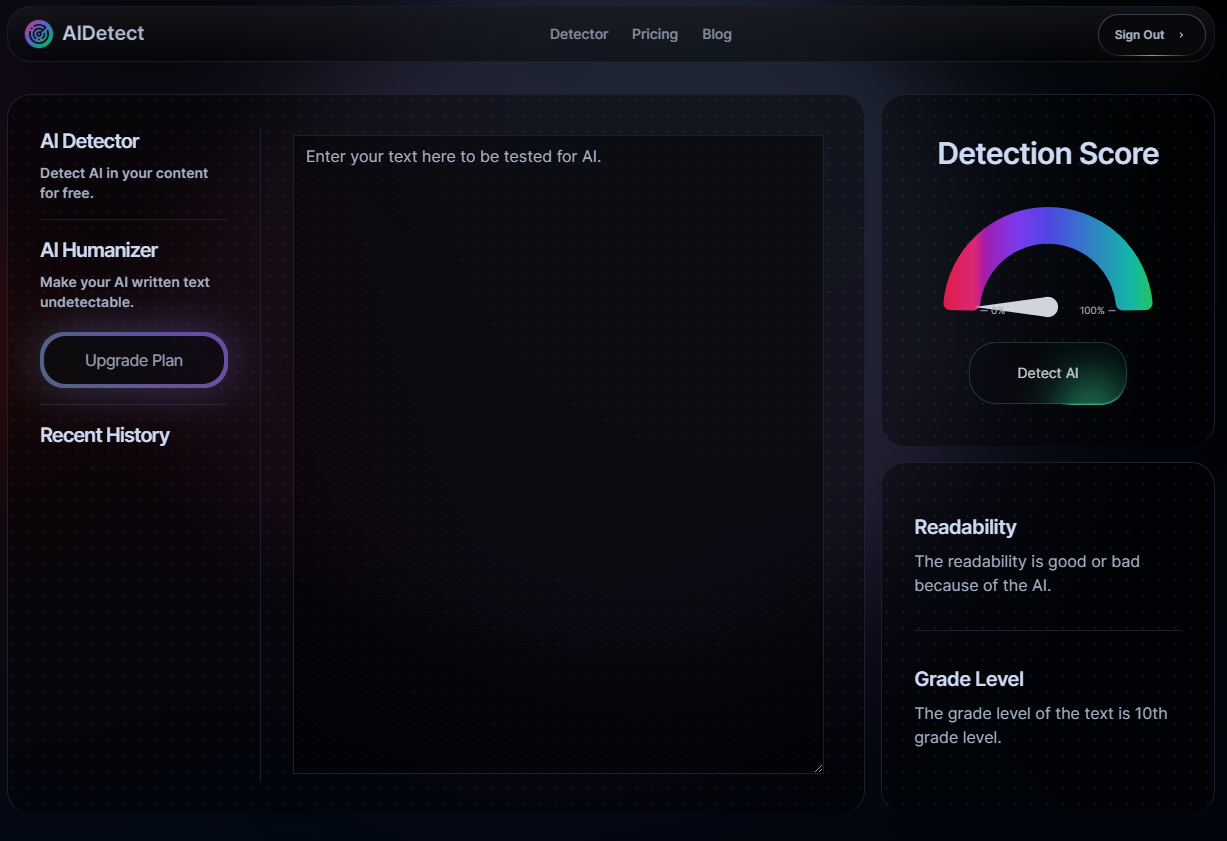Click the AIDetect spiral logo icon
Viewport: 1227px width, 841px height.
coord(38,33)
